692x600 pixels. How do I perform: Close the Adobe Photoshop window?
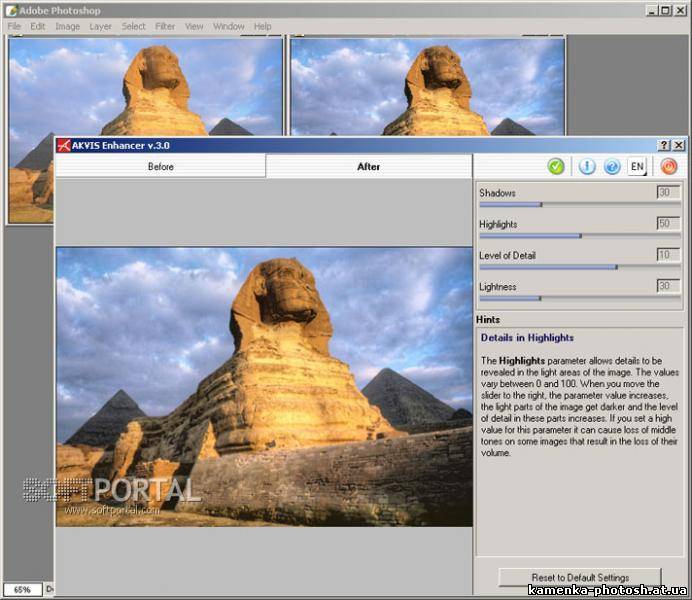coord(680,10)
